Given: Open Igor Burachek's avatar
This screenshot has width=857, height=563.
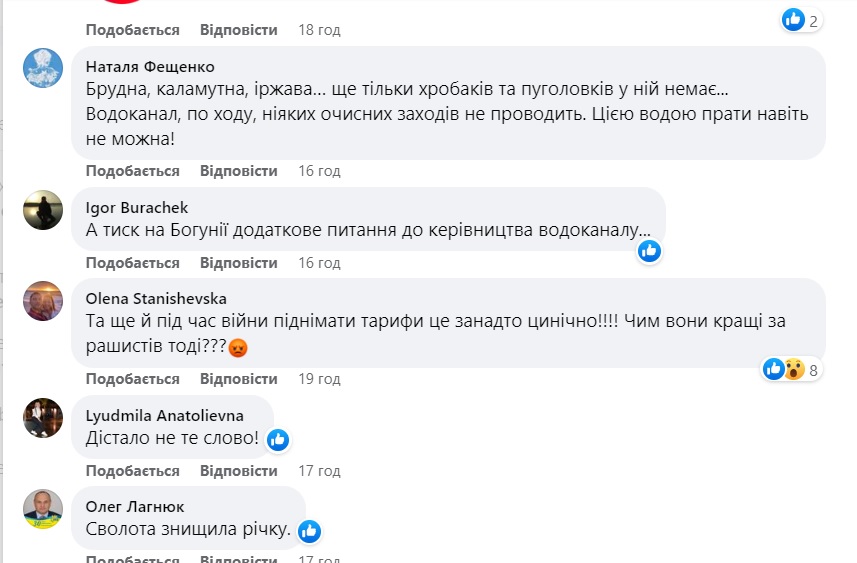Looking at the screenshot, I should [x=43, y=209].
